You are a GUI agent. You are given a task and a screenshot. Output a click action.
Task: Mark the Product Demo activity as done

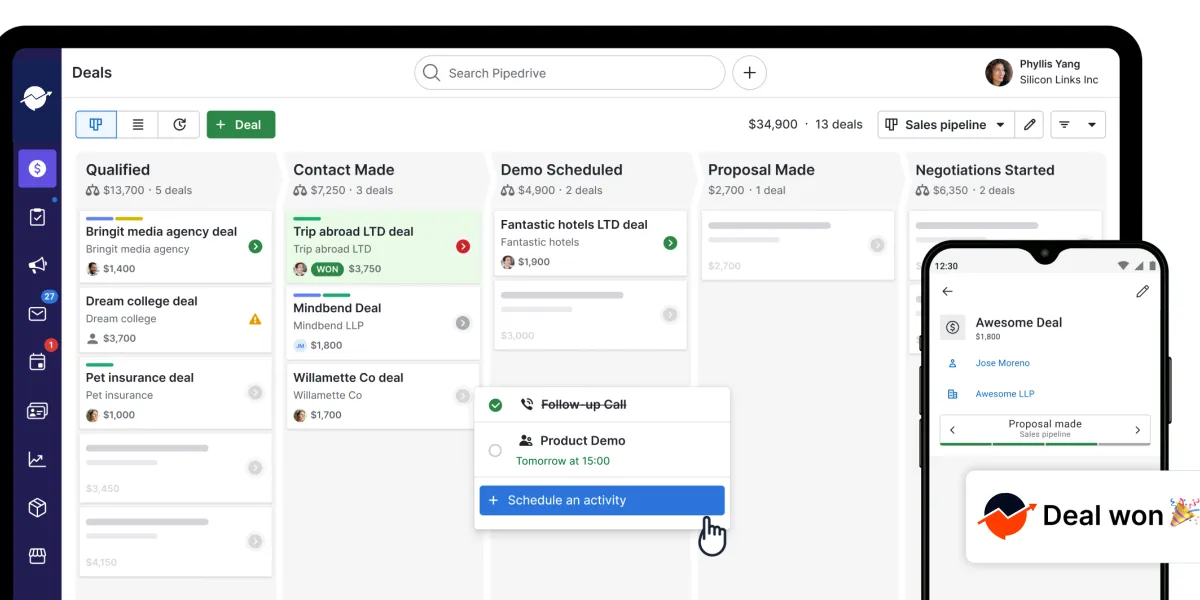pyautogui.click(x=495, y=451)
